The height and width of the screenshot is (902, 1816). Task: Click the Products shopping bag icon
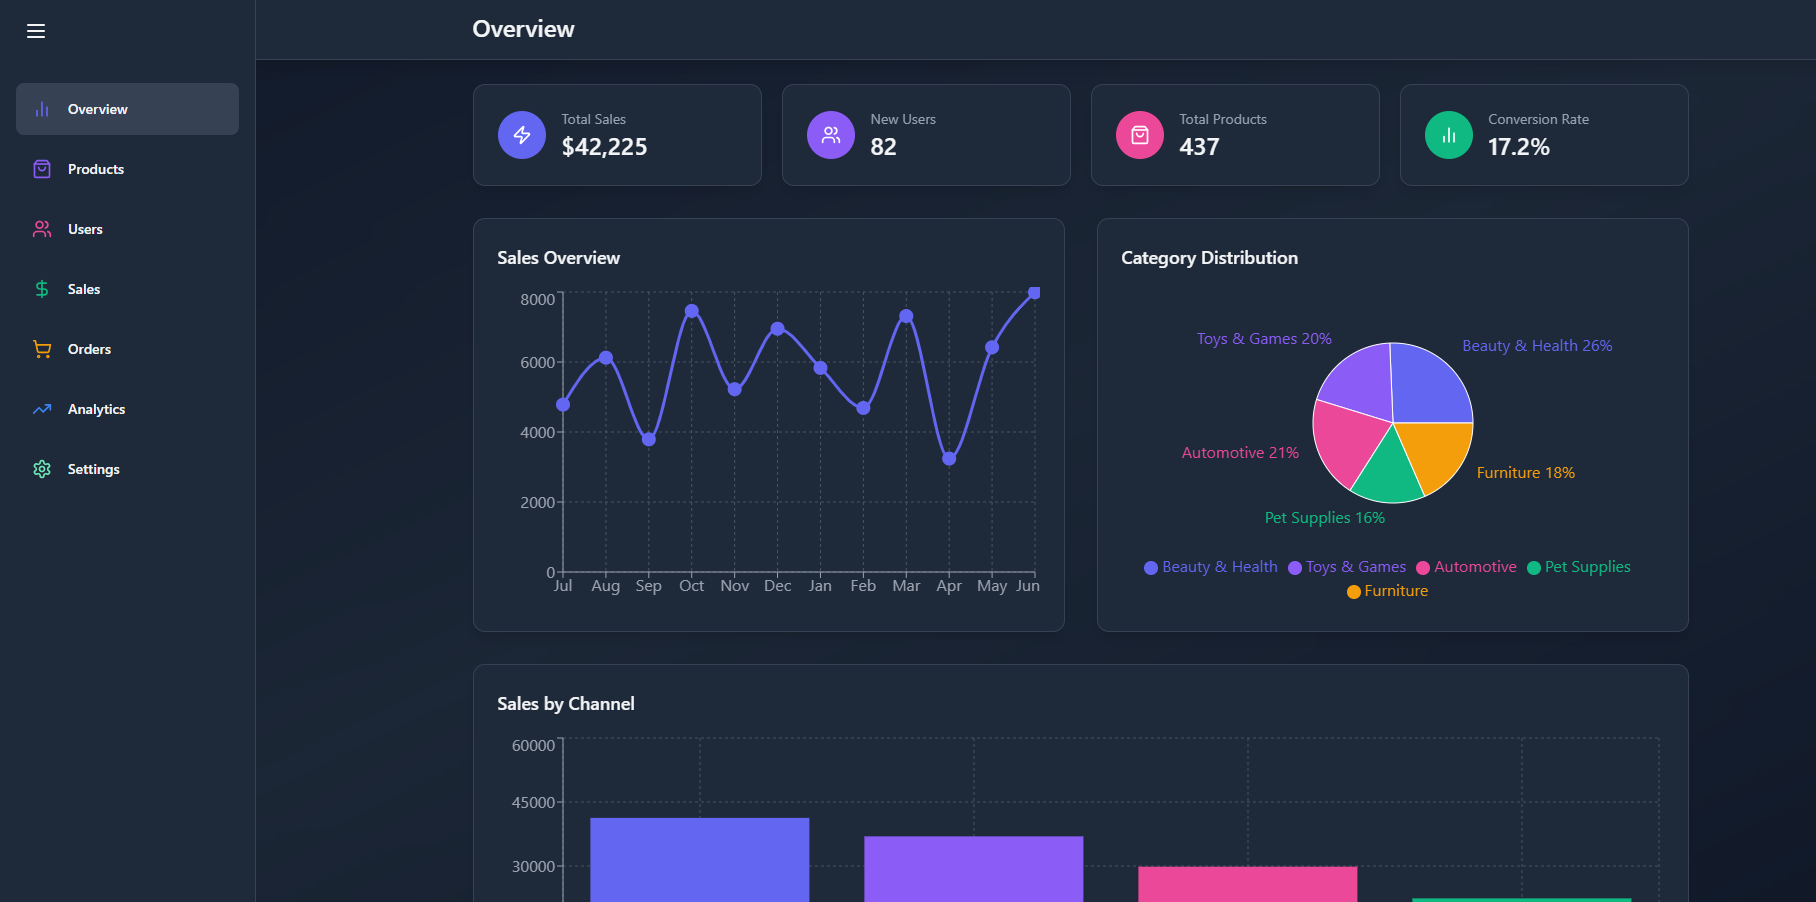coord(41,169)
